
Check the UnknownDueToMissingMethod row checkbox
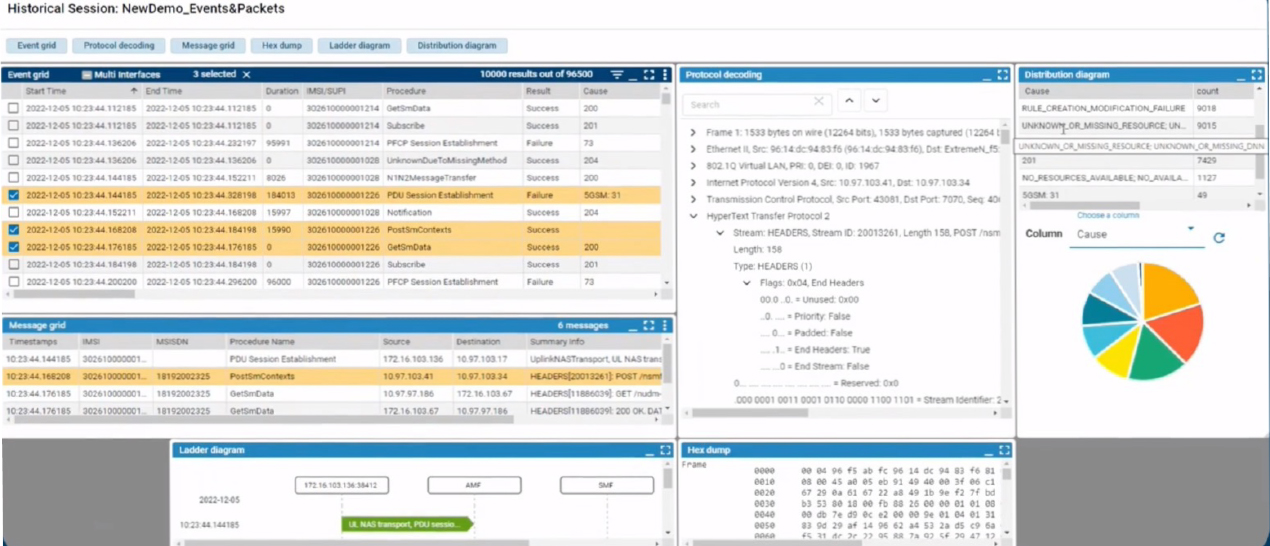tap(13, 160)
